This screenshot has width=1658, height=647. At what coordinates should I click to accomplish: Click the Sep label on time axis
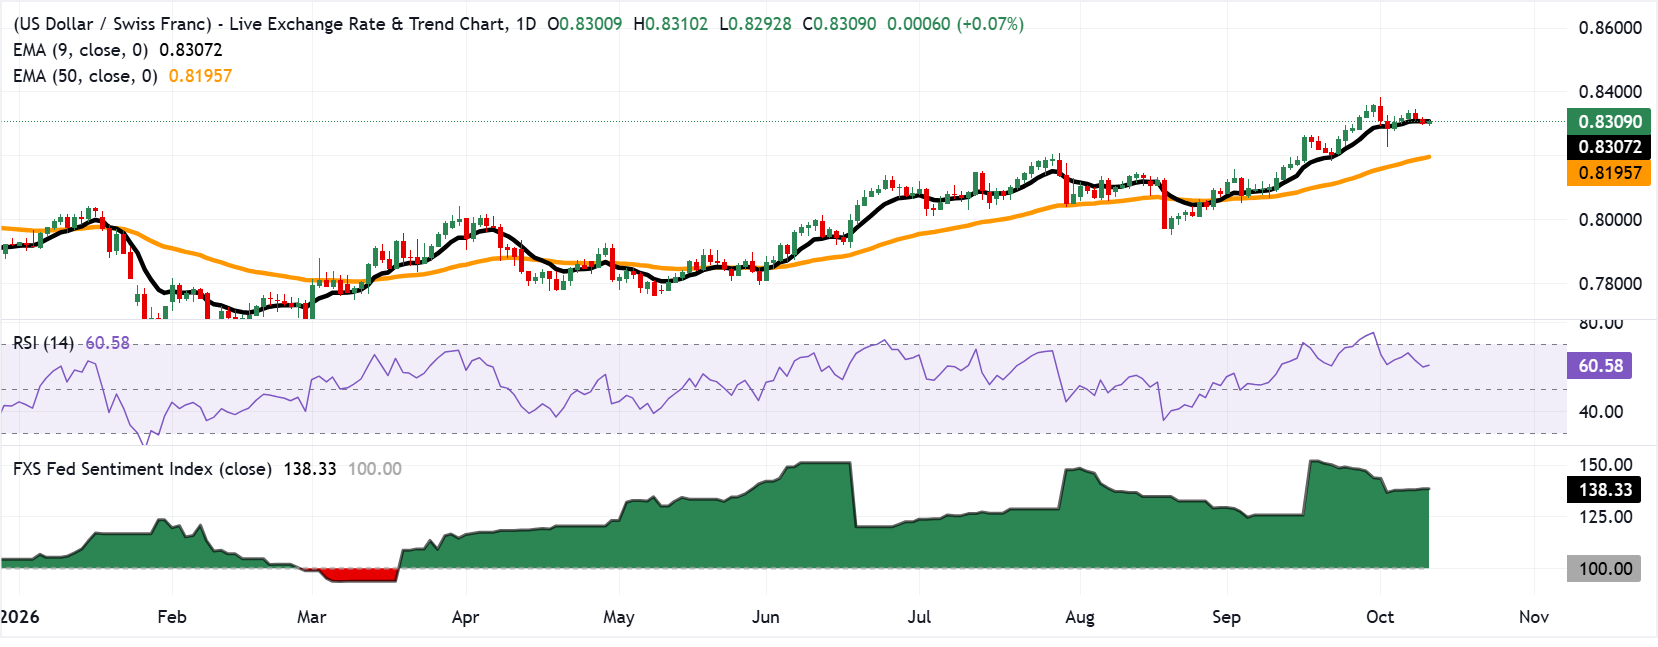tap(1227, 617)
